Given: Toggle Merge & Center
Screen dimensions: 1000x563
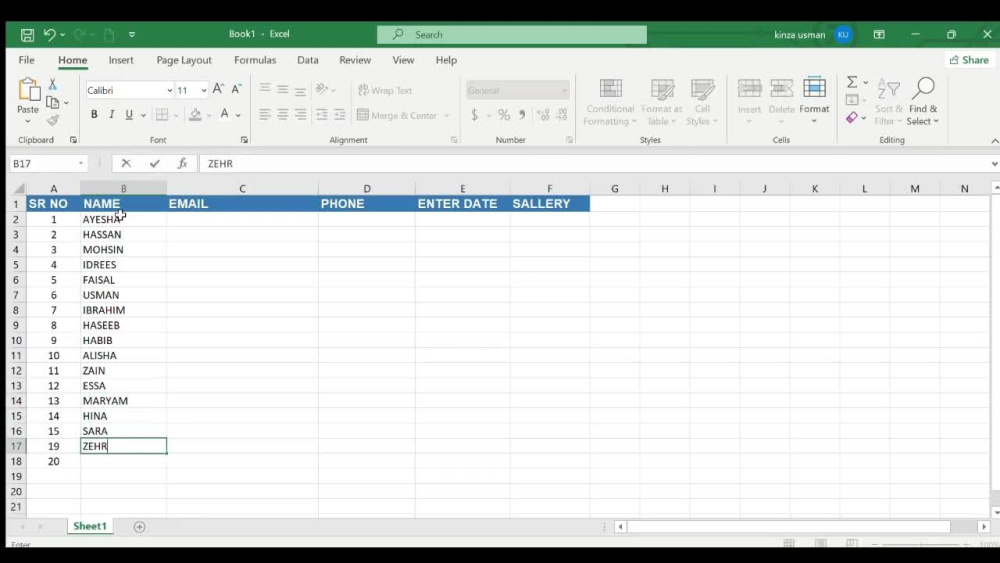Looking at the screenshot, I should [398, 115].
